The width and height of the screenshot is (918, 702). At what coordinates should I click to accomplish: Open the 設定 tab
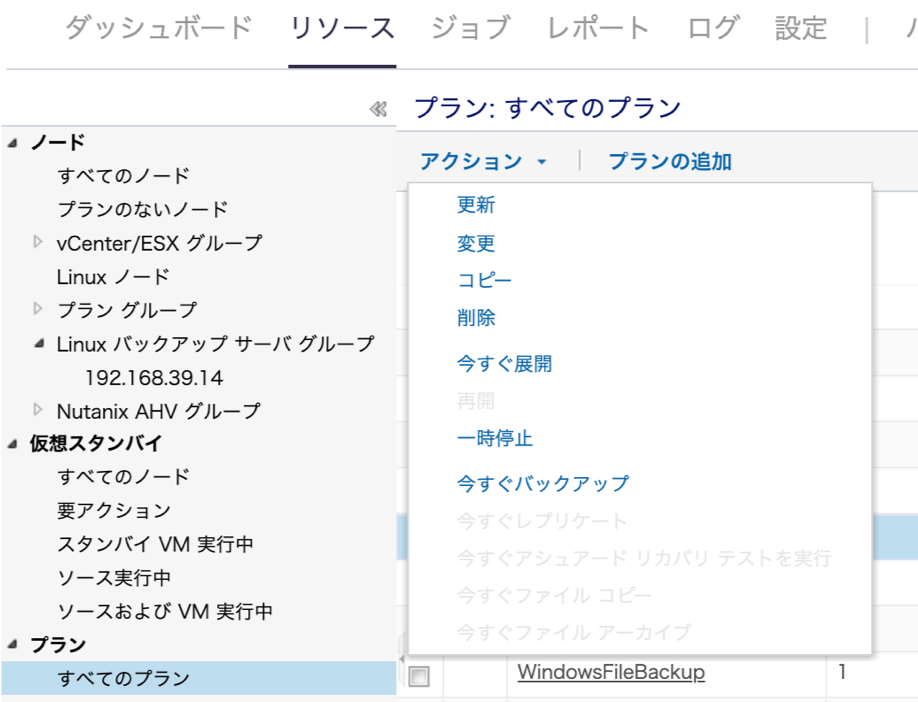click(x=801, y=28)
